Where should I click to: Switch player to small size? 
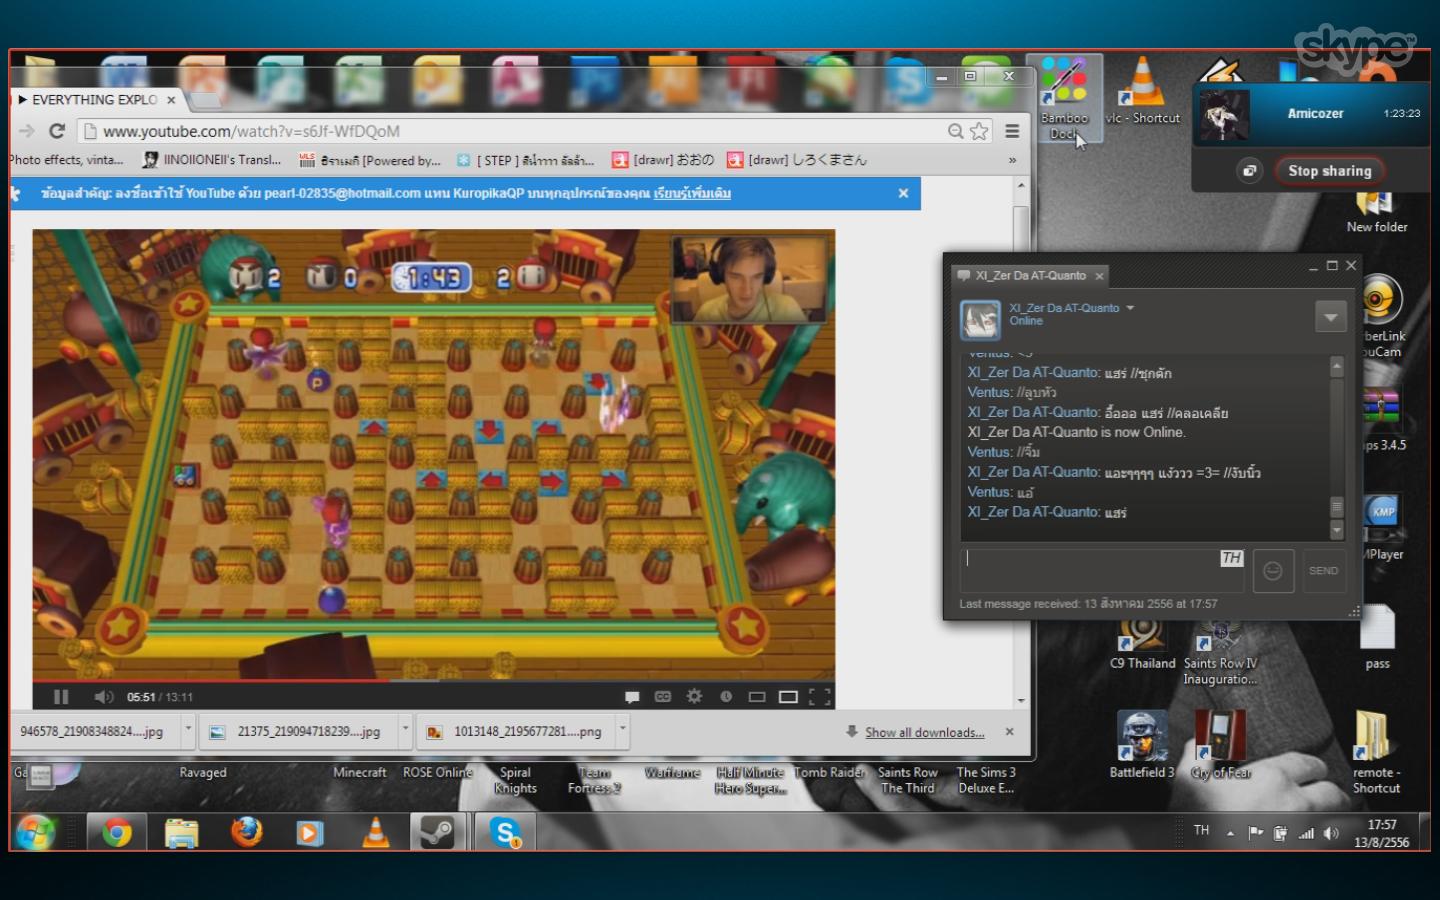pyautogui.click(x=757, y=697)
